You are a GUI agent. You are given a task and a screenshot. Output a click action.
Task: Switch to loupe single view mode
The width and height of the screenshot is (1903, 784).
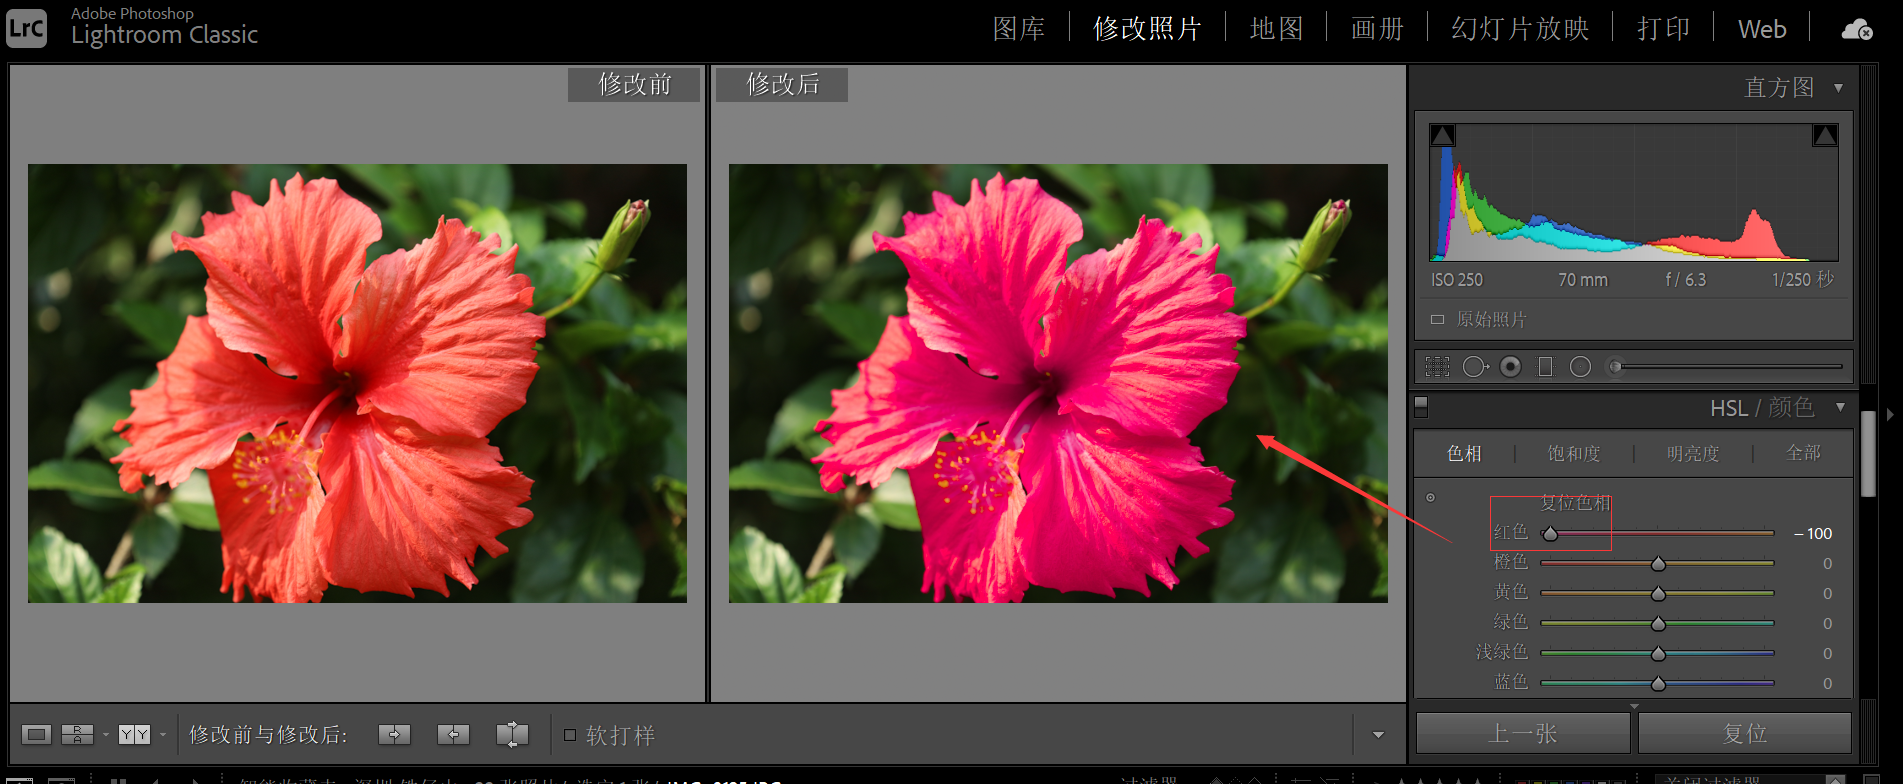[36, 735]
